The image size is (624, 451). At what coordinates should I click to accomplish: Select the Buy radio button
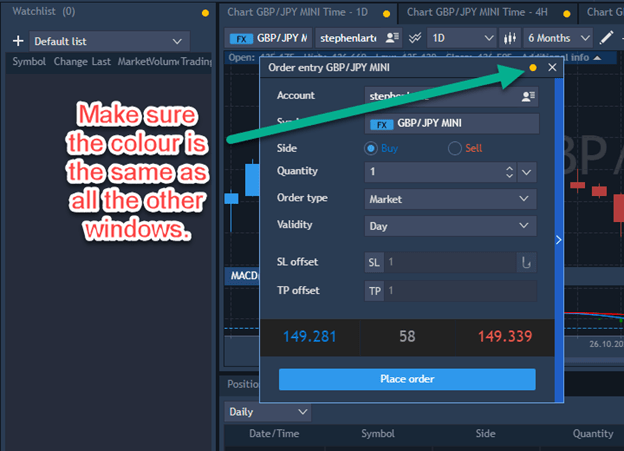(x=371, y=148)
